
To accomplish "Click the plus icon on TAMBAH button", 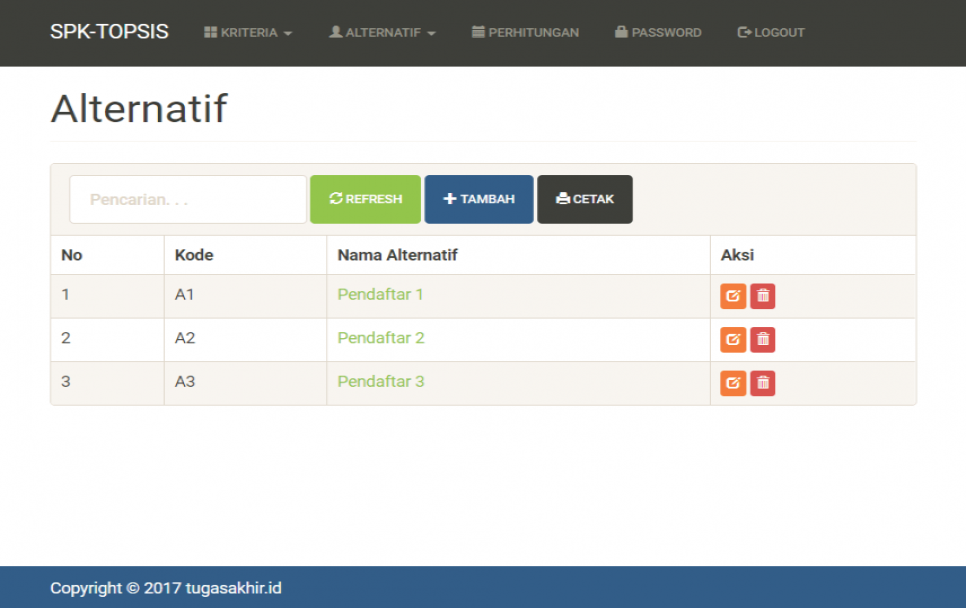I will click(452, 199).
